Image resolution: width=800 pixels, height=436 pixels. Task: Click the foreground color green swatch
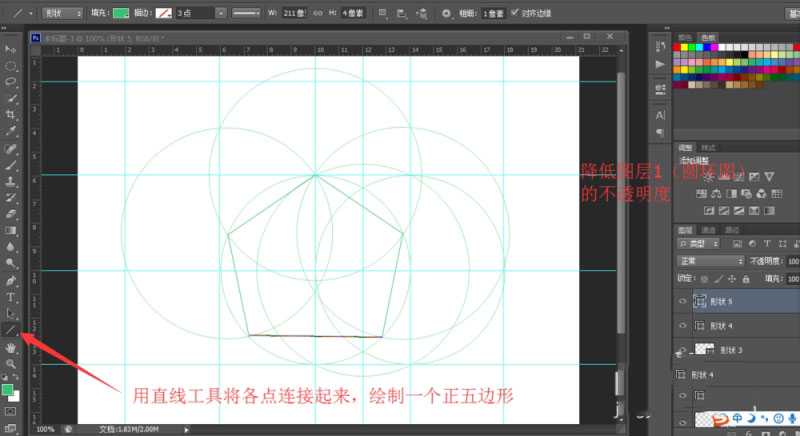(8, 389)
